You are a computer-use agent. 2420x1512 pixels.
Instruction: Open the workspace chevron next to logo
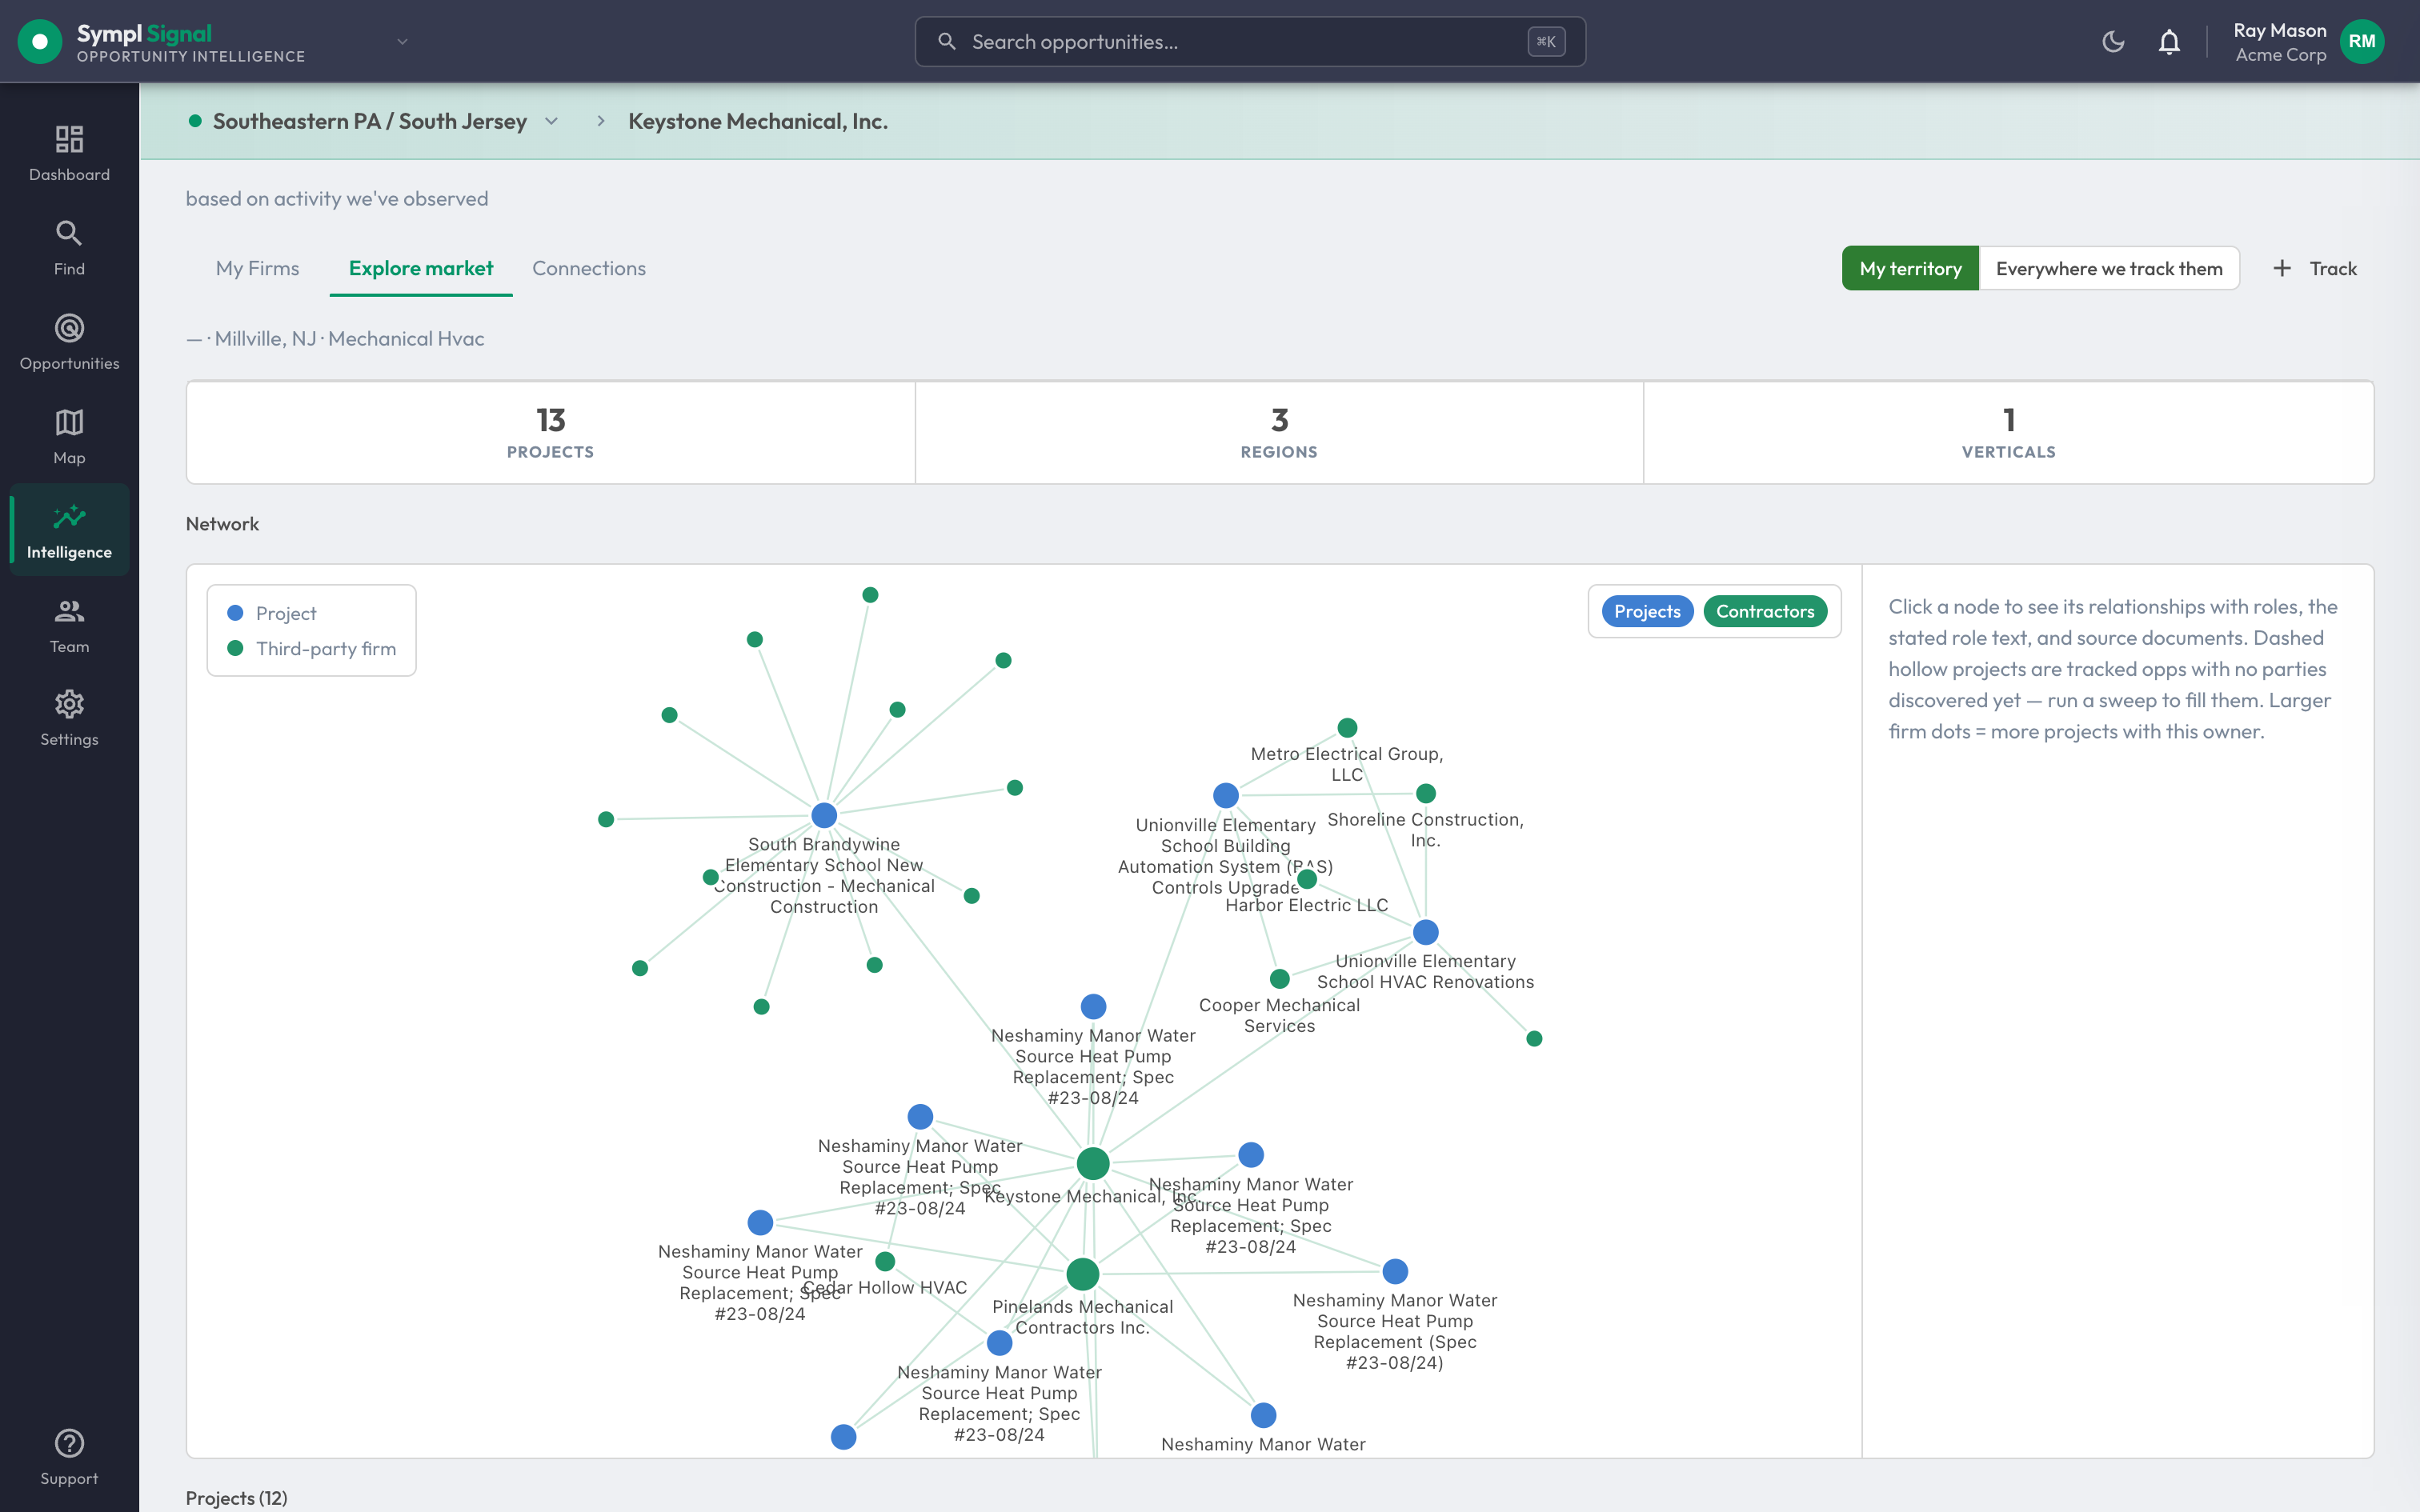403,41
